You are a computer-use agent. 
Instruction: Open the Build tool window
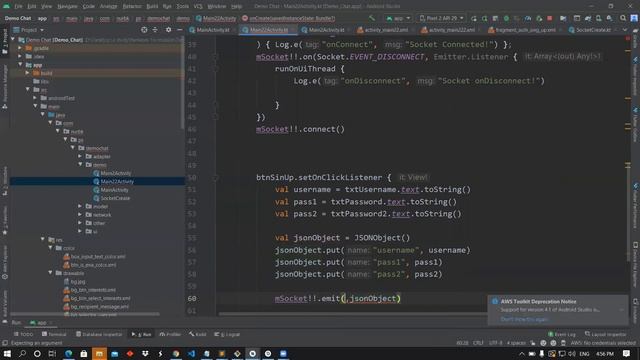[x=198, y=334]
